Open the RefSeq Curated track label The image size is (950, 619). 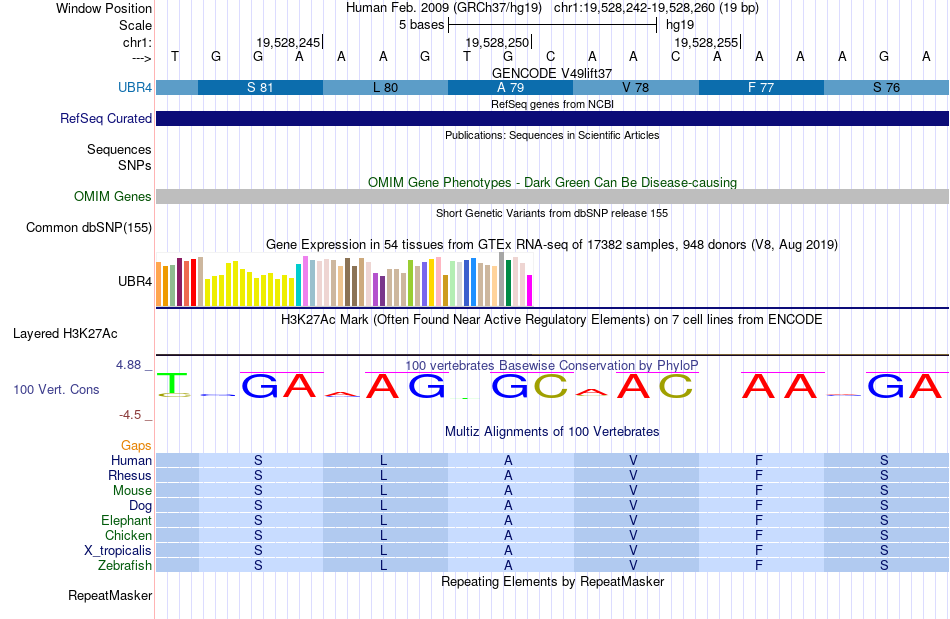(x=105, y=118)
